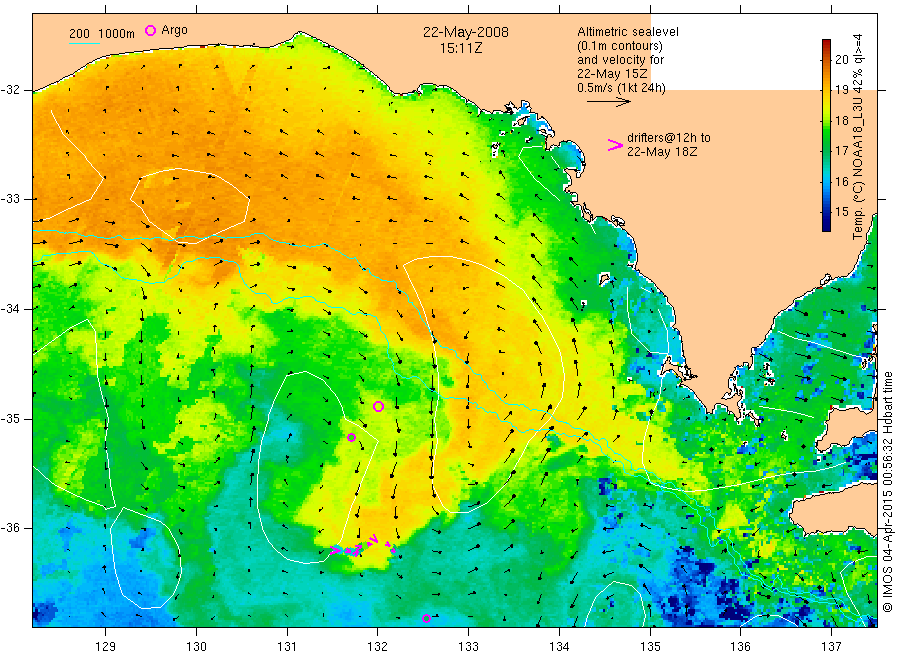Click the 'and velocity for' caption line

[620, 60]
